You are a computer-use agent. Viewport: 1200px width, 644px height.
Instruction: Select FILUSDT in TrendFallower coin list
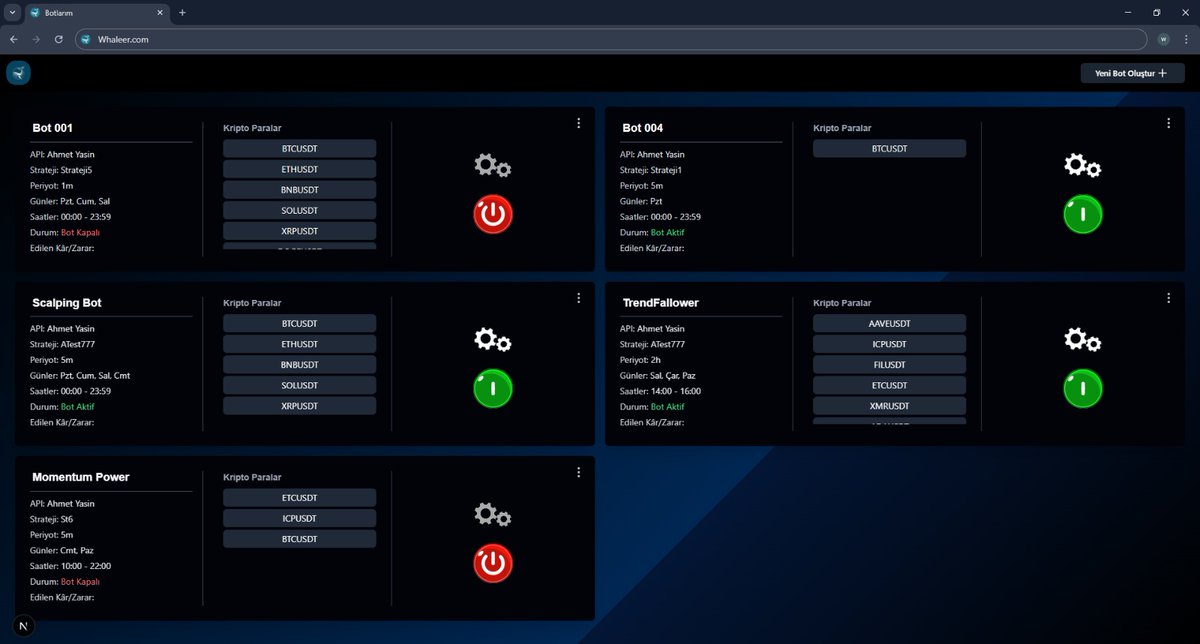890,365
